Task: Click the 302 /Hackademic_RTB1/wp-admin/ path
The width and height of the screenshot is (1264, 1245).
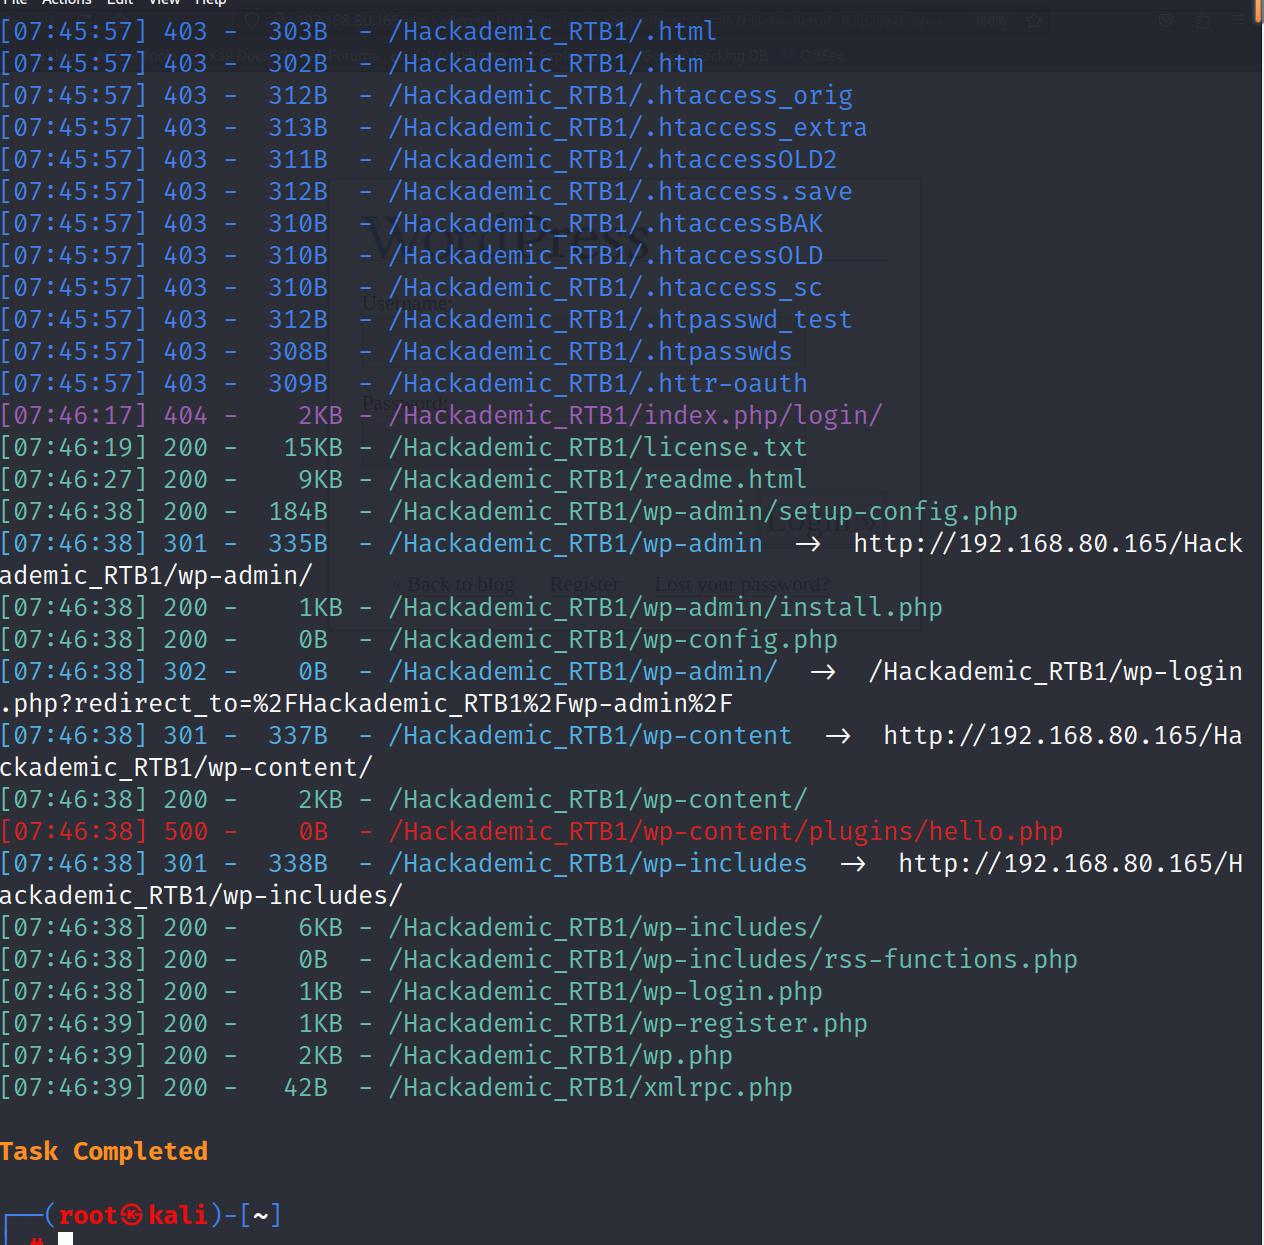Action: [582, 671]
